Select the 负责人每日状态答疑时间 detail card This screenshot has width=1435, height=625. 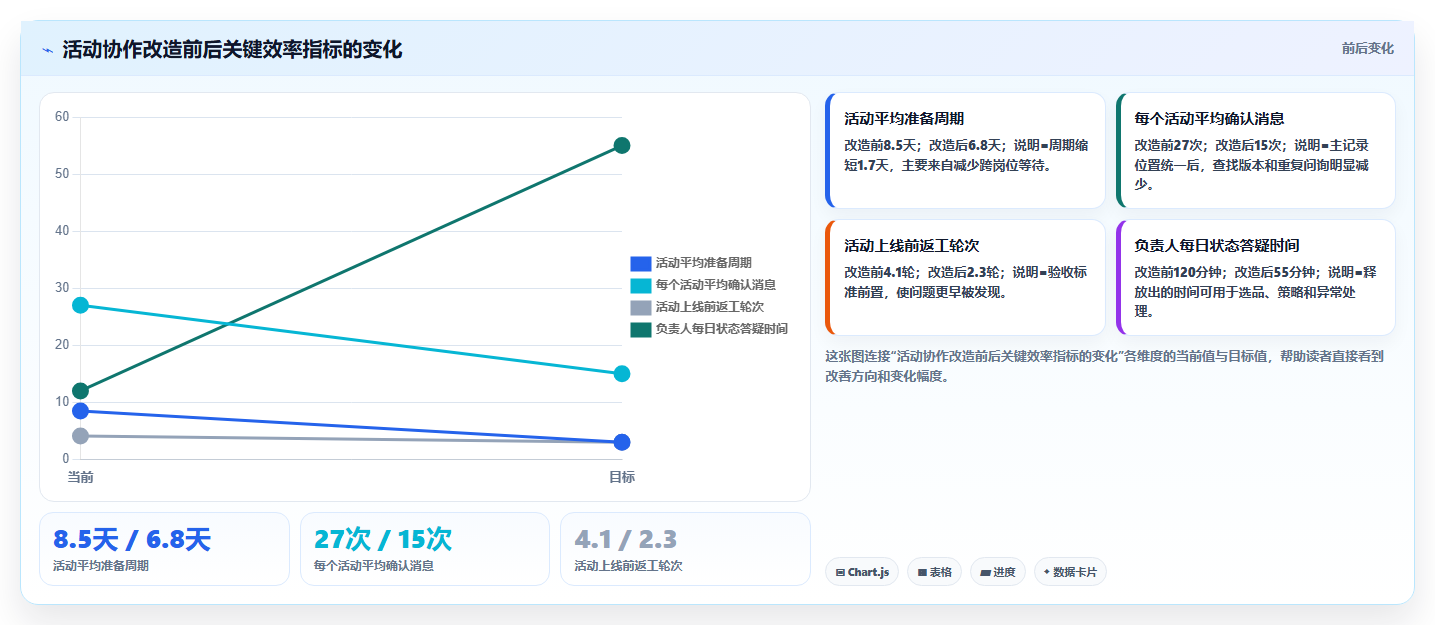click(x=1255, y=278)
